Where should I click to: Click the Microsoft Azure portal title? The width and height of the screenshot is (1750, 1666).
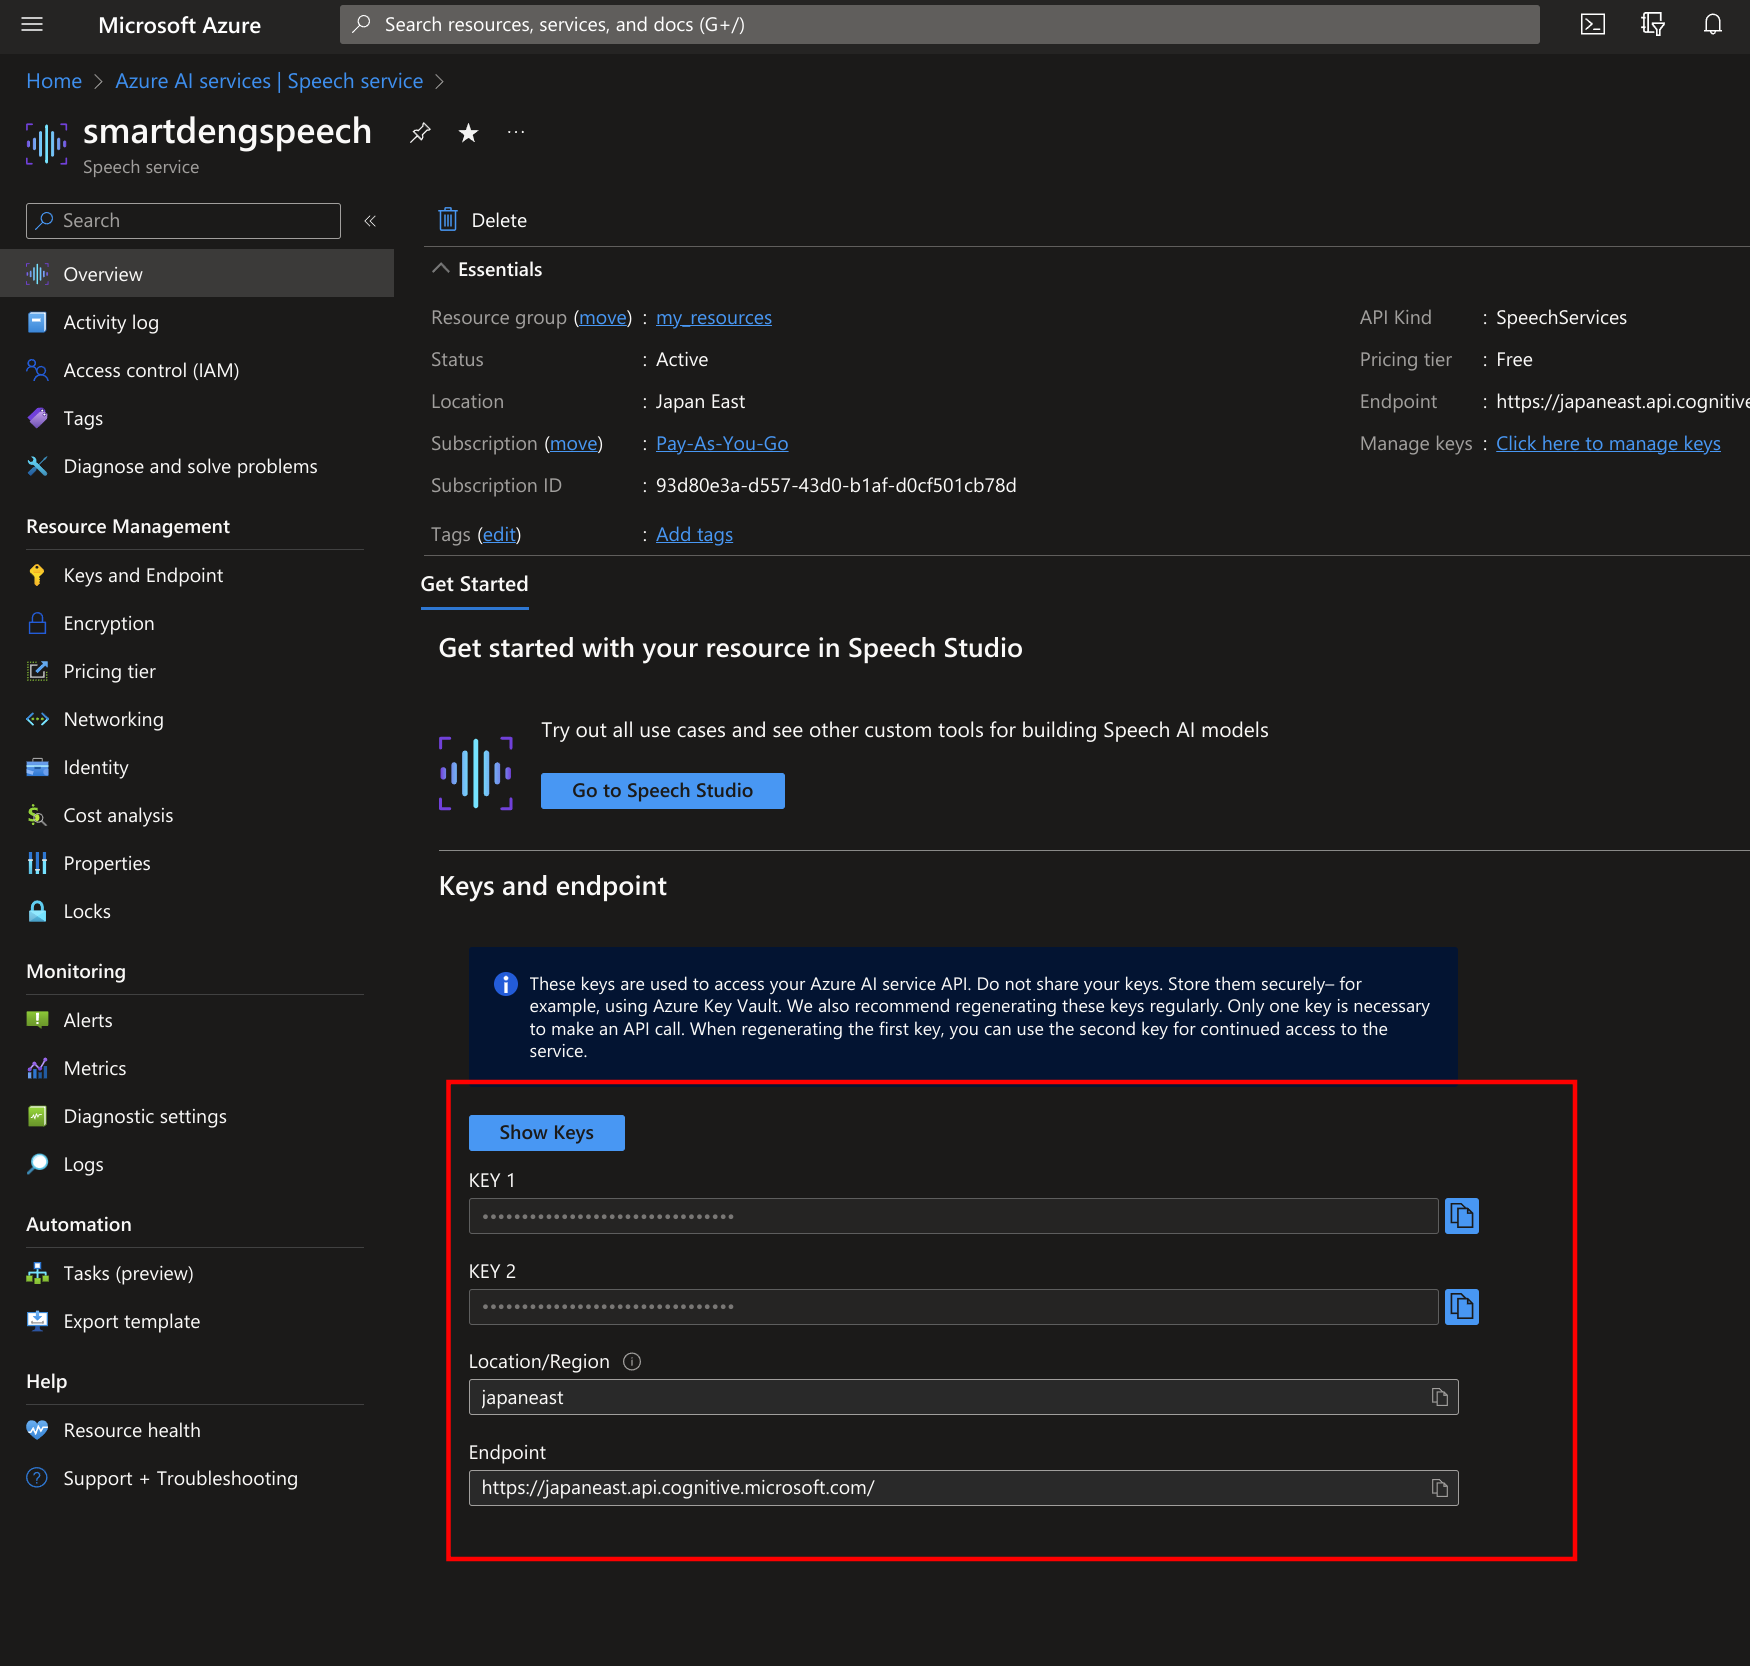(179, 25)
